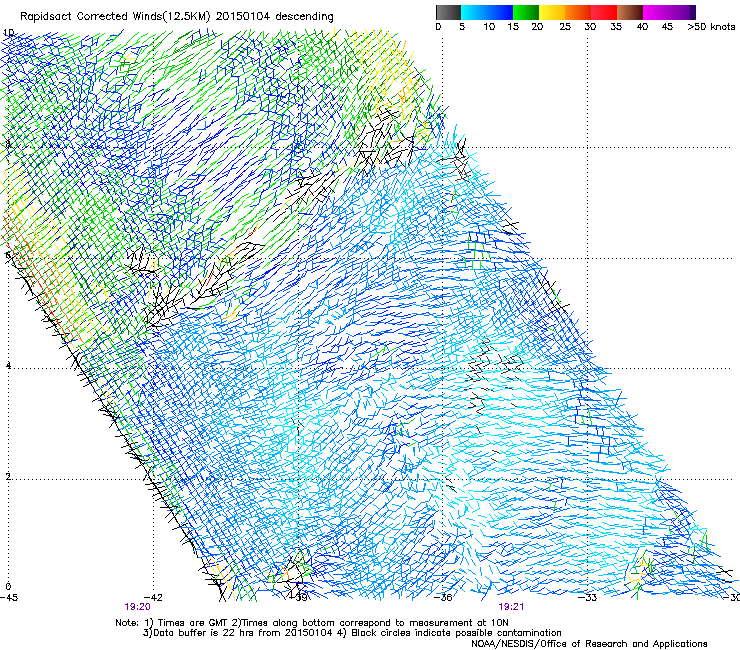740x650 pixels.
Task: Click the '35' knots scale number
Action: click(x=616, y=27)
